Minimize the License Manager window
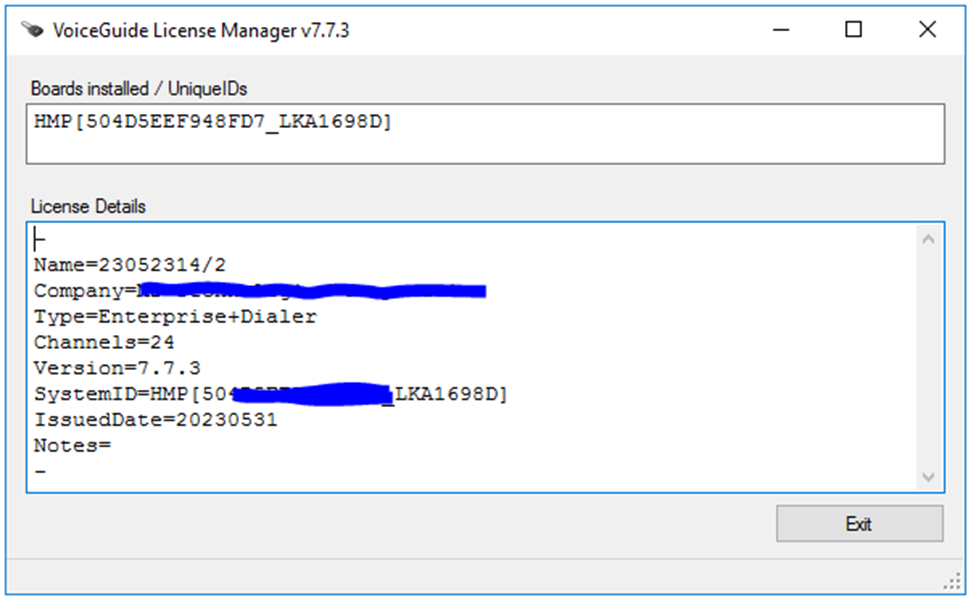This screenshot has width=976, height=613. click(781, 30)
